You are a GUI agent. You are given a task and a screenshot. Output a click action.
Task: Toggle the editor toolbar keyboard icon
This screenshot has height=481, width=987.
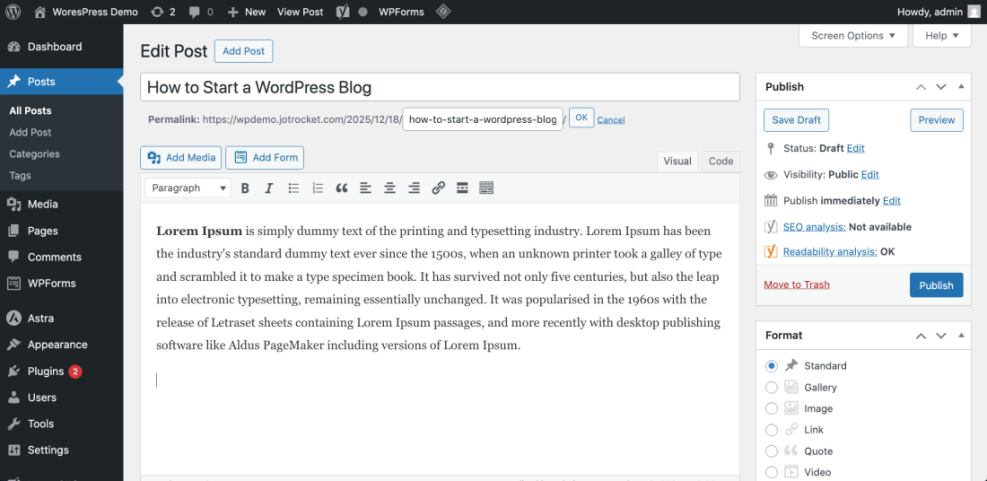point(487,188)
